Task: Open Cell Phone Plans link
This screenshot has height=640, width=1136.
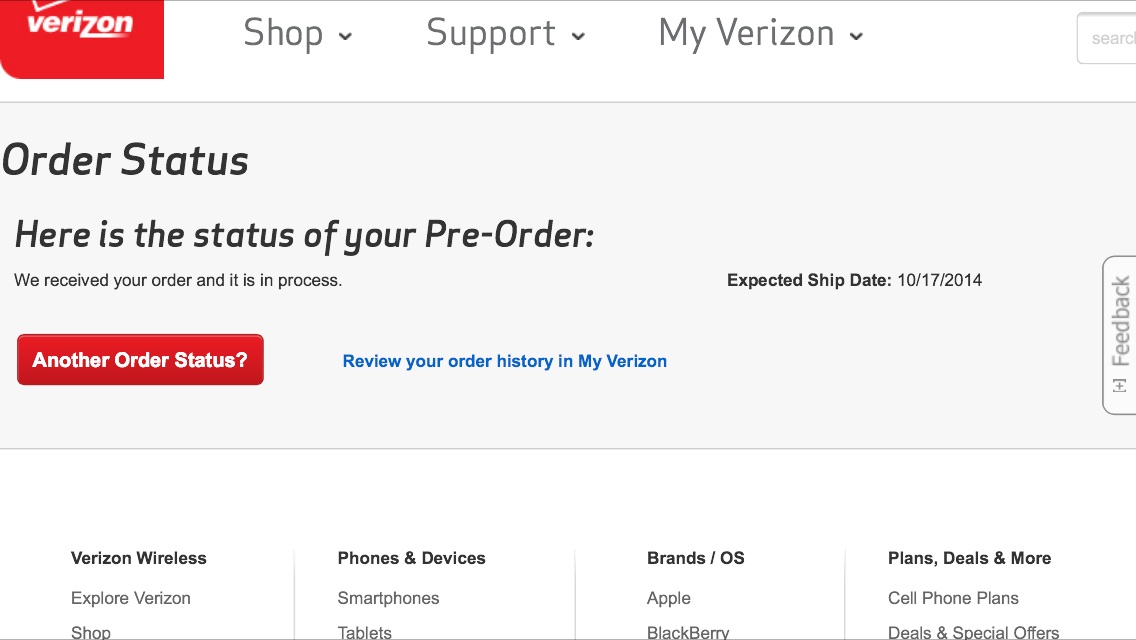Action: tap(953, 598)
